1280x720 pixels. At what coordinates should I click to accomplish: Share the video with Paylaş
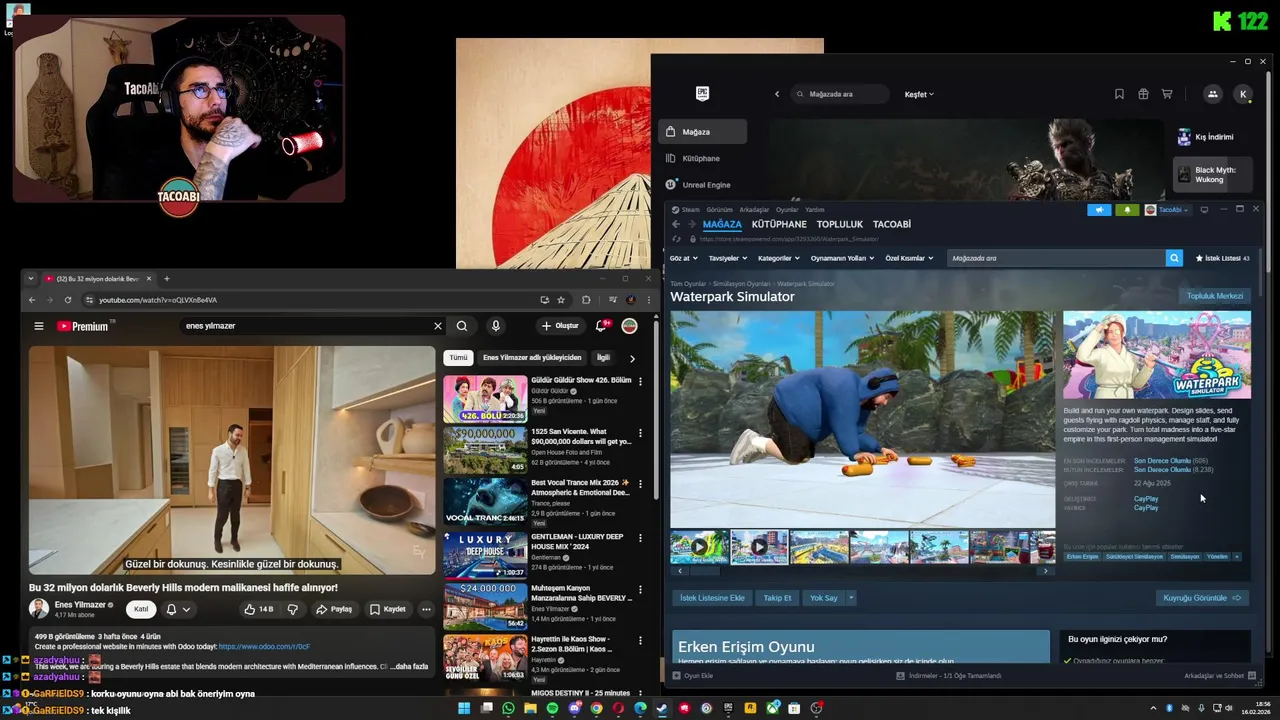334,609
